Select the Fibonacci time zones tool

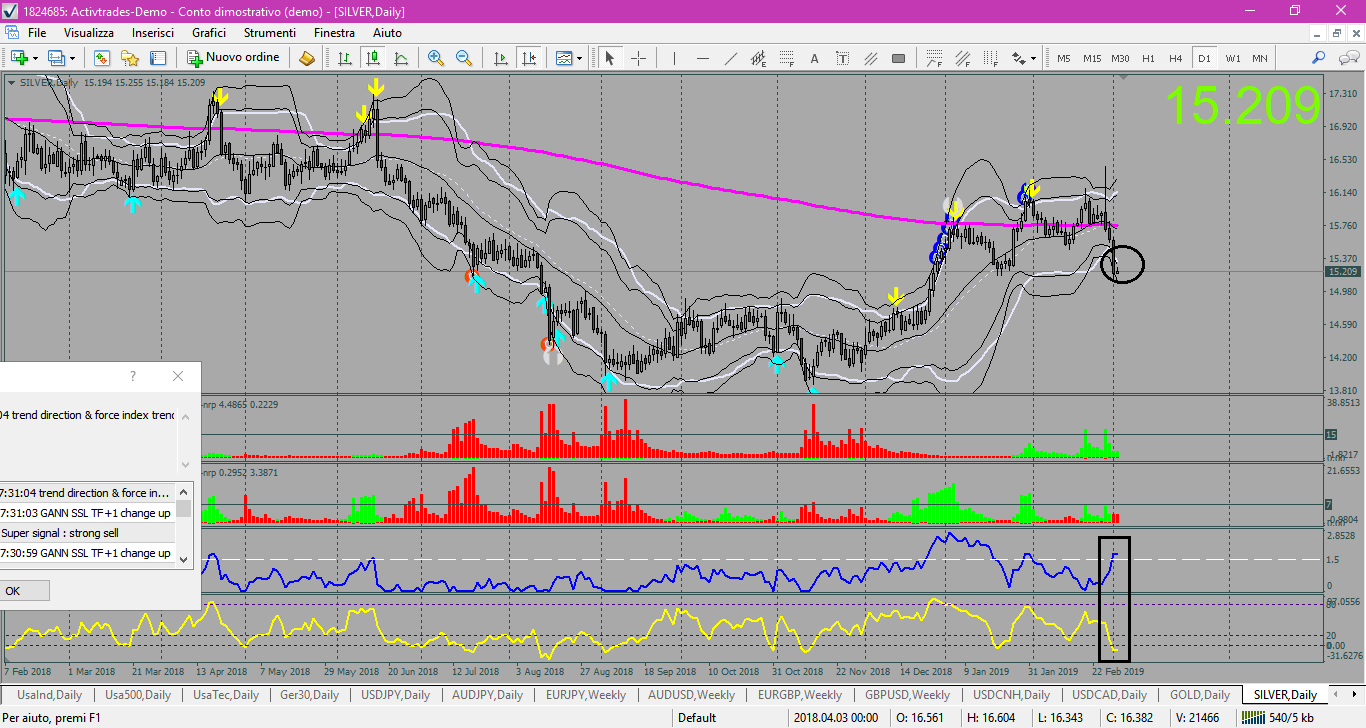(990, 58)
